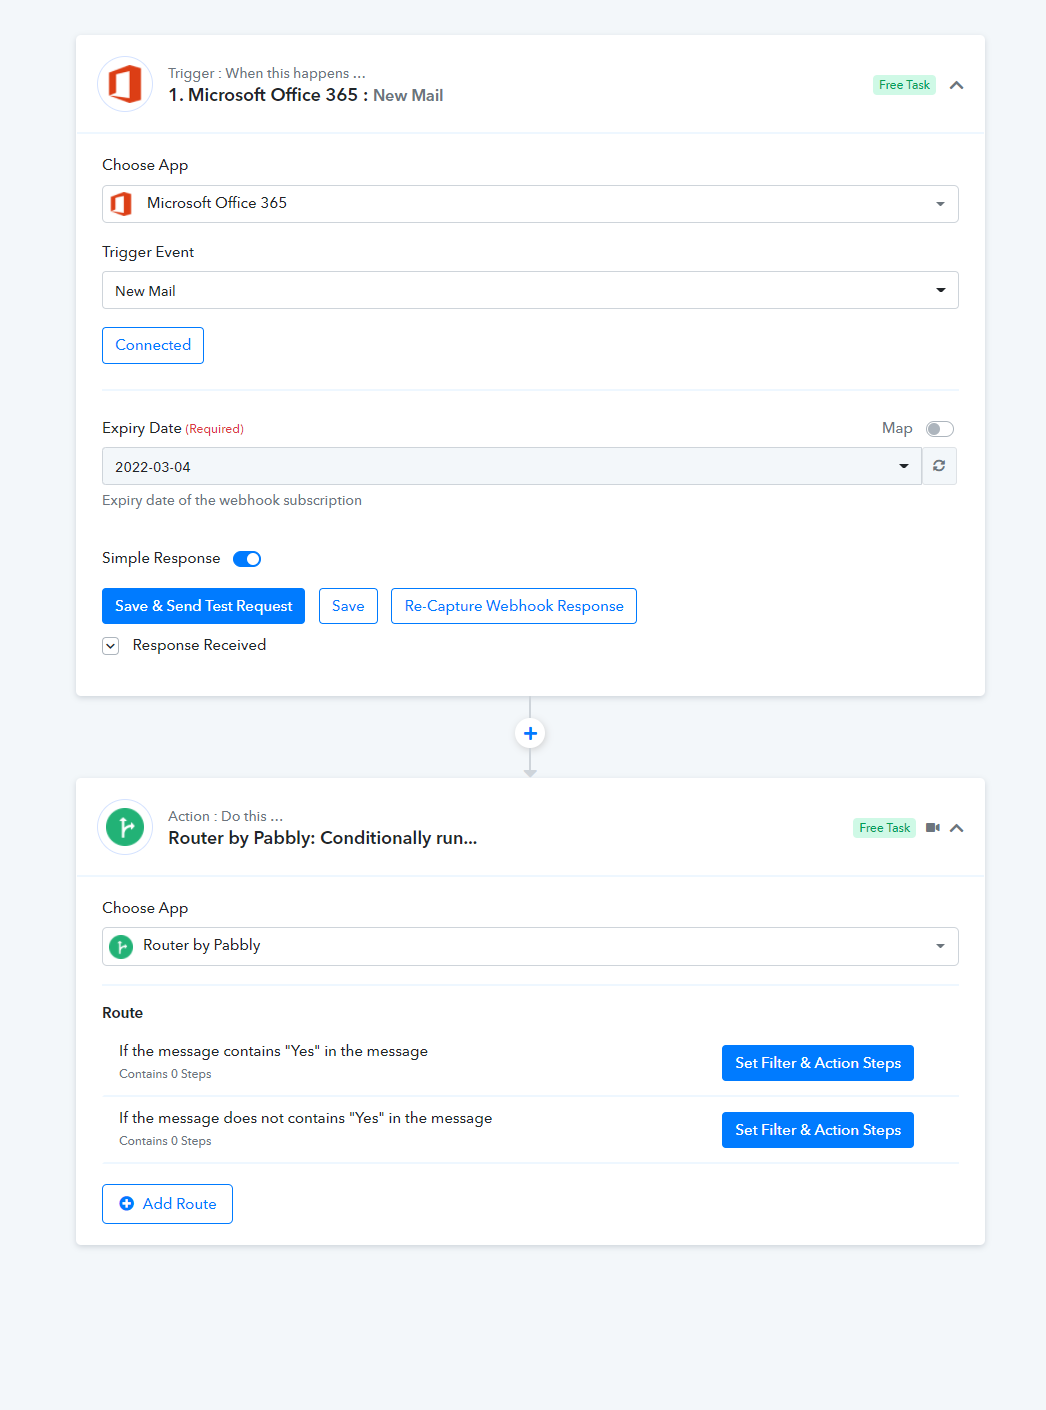The width and height of the screenshot is (1046, 1410).
Task: Click Save & Send Test Request
Action: [203, 606]
